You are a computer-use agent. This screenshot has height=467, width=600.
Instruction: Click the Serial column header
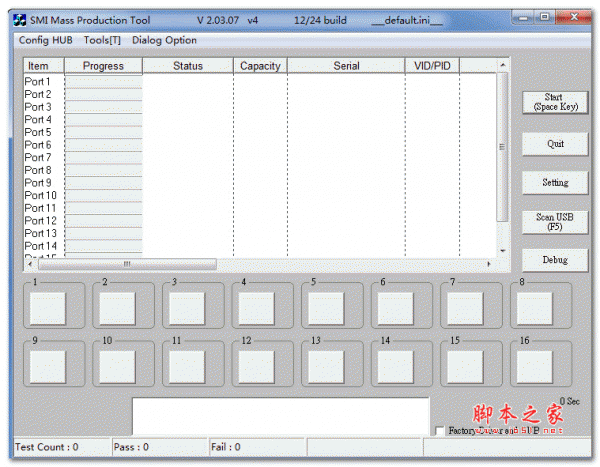(x=346, y=66)
